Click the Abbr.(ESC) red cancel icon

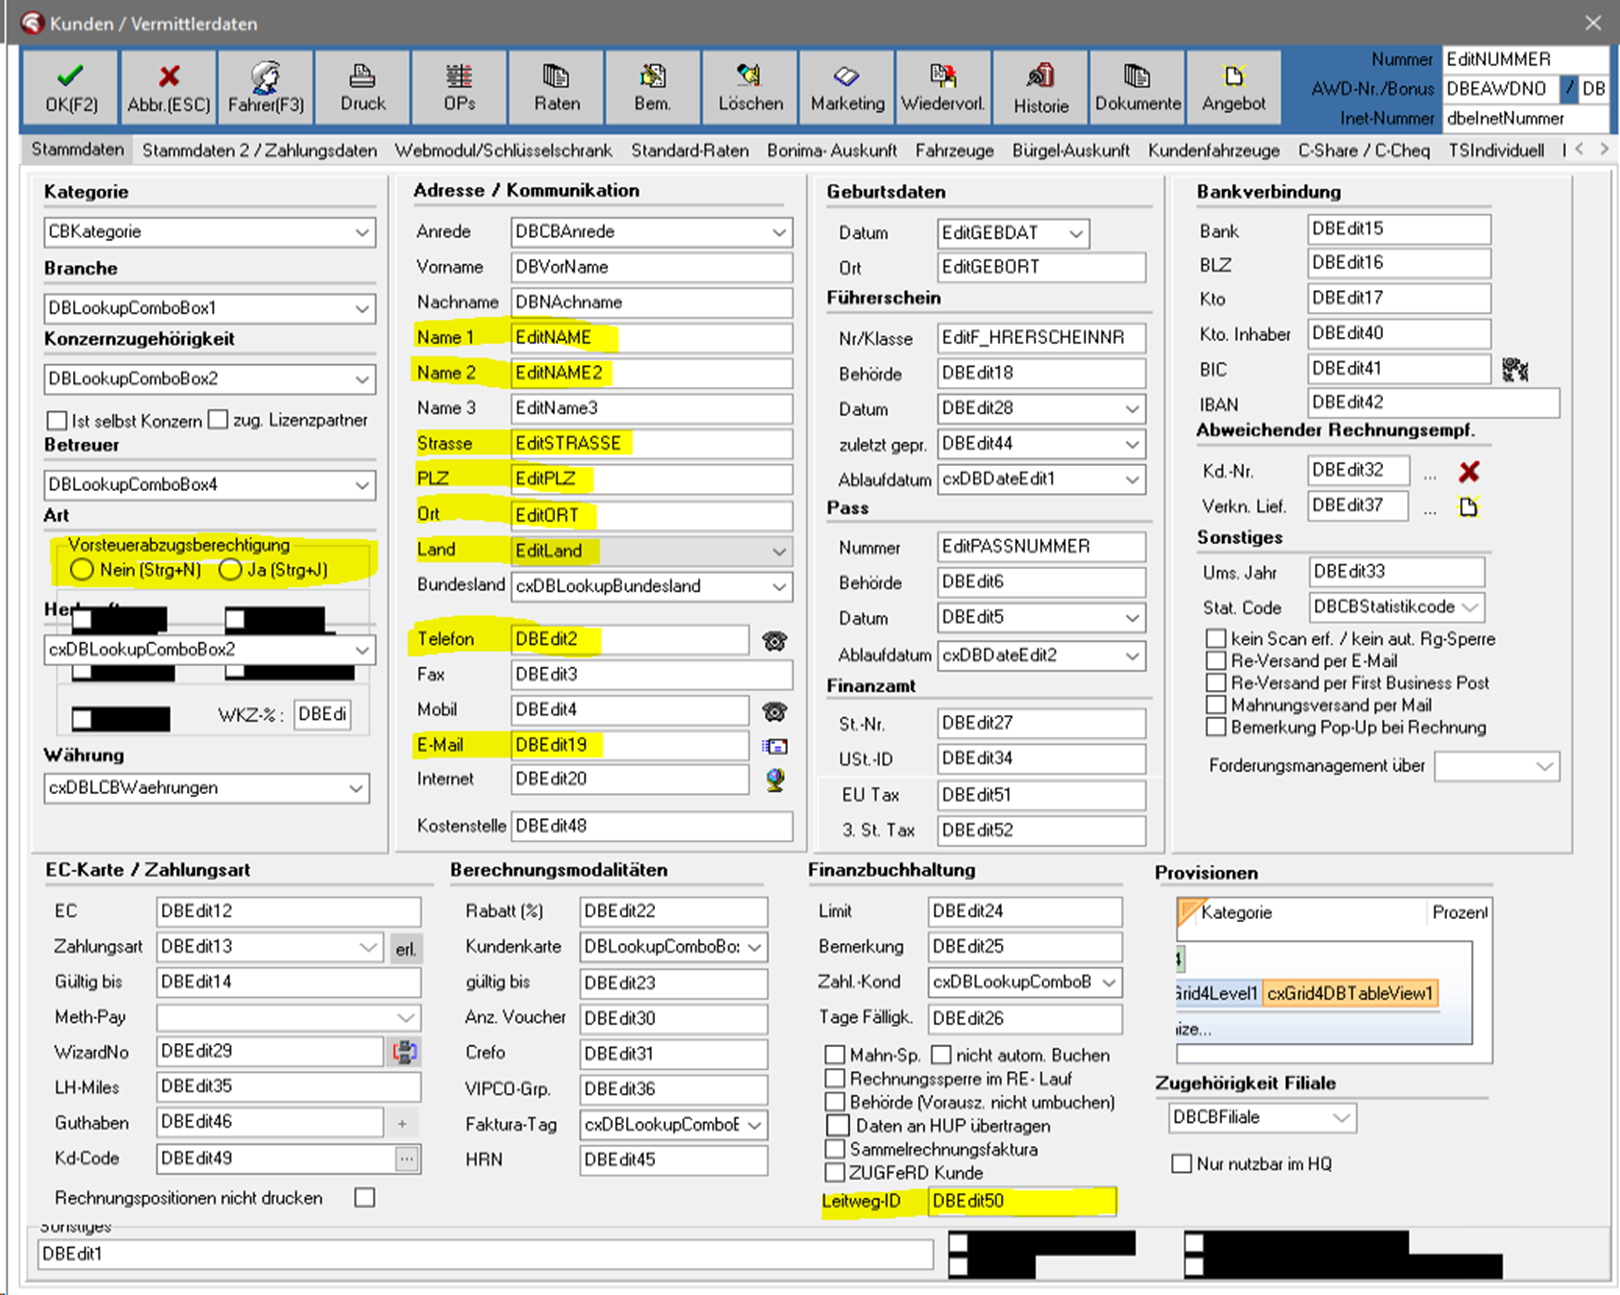168,88
